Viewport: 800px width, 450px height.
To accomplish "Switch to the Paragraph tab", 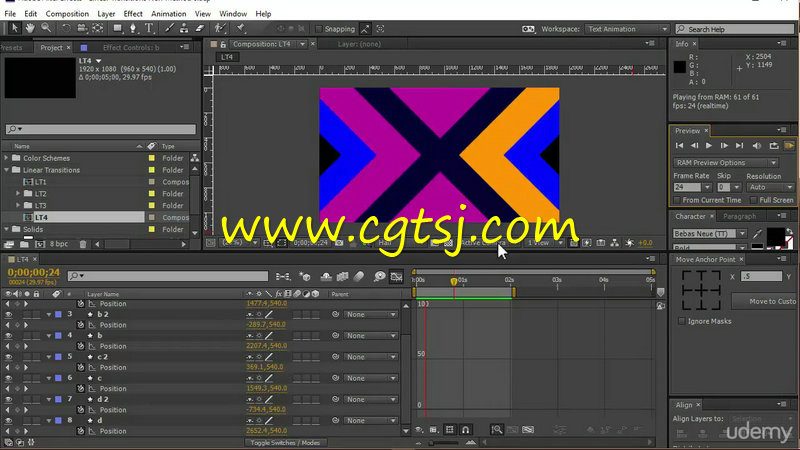I will 739,216.
